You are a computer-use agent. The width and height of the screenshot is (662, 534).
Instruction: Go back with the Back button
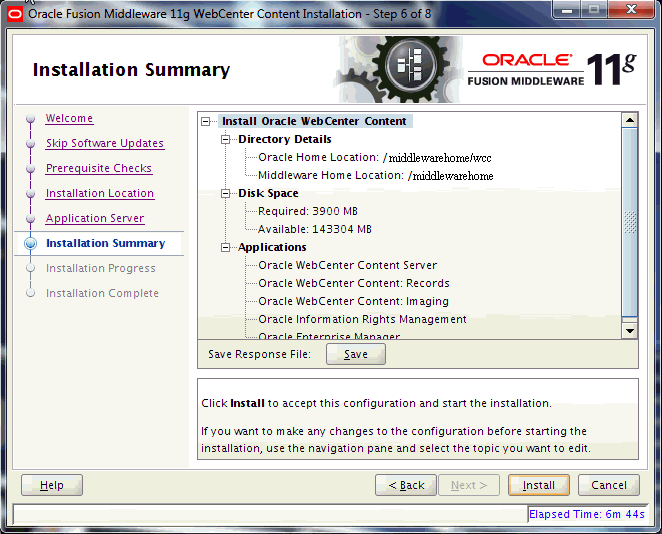(406, 485)
